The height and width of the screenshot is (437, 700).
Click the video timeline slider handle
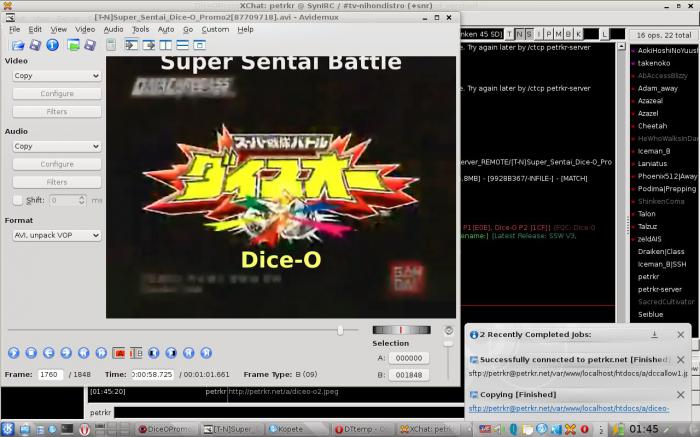[x=340, y=330]
